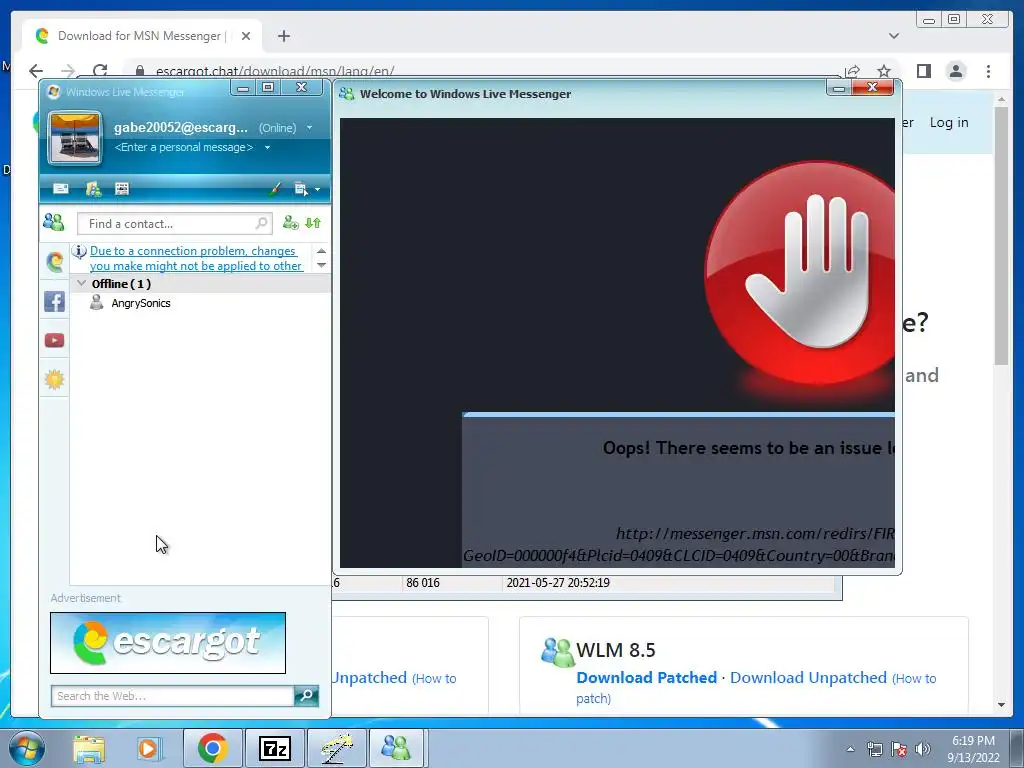This screenshot has width=1024, height=768.
Task: Open the Escargot tab in Messenger sidebar
Action: coord(54,262)
